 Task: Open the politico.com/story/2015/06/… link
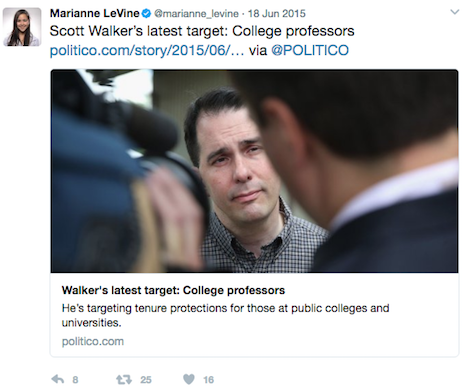click(x=147, y=50)
